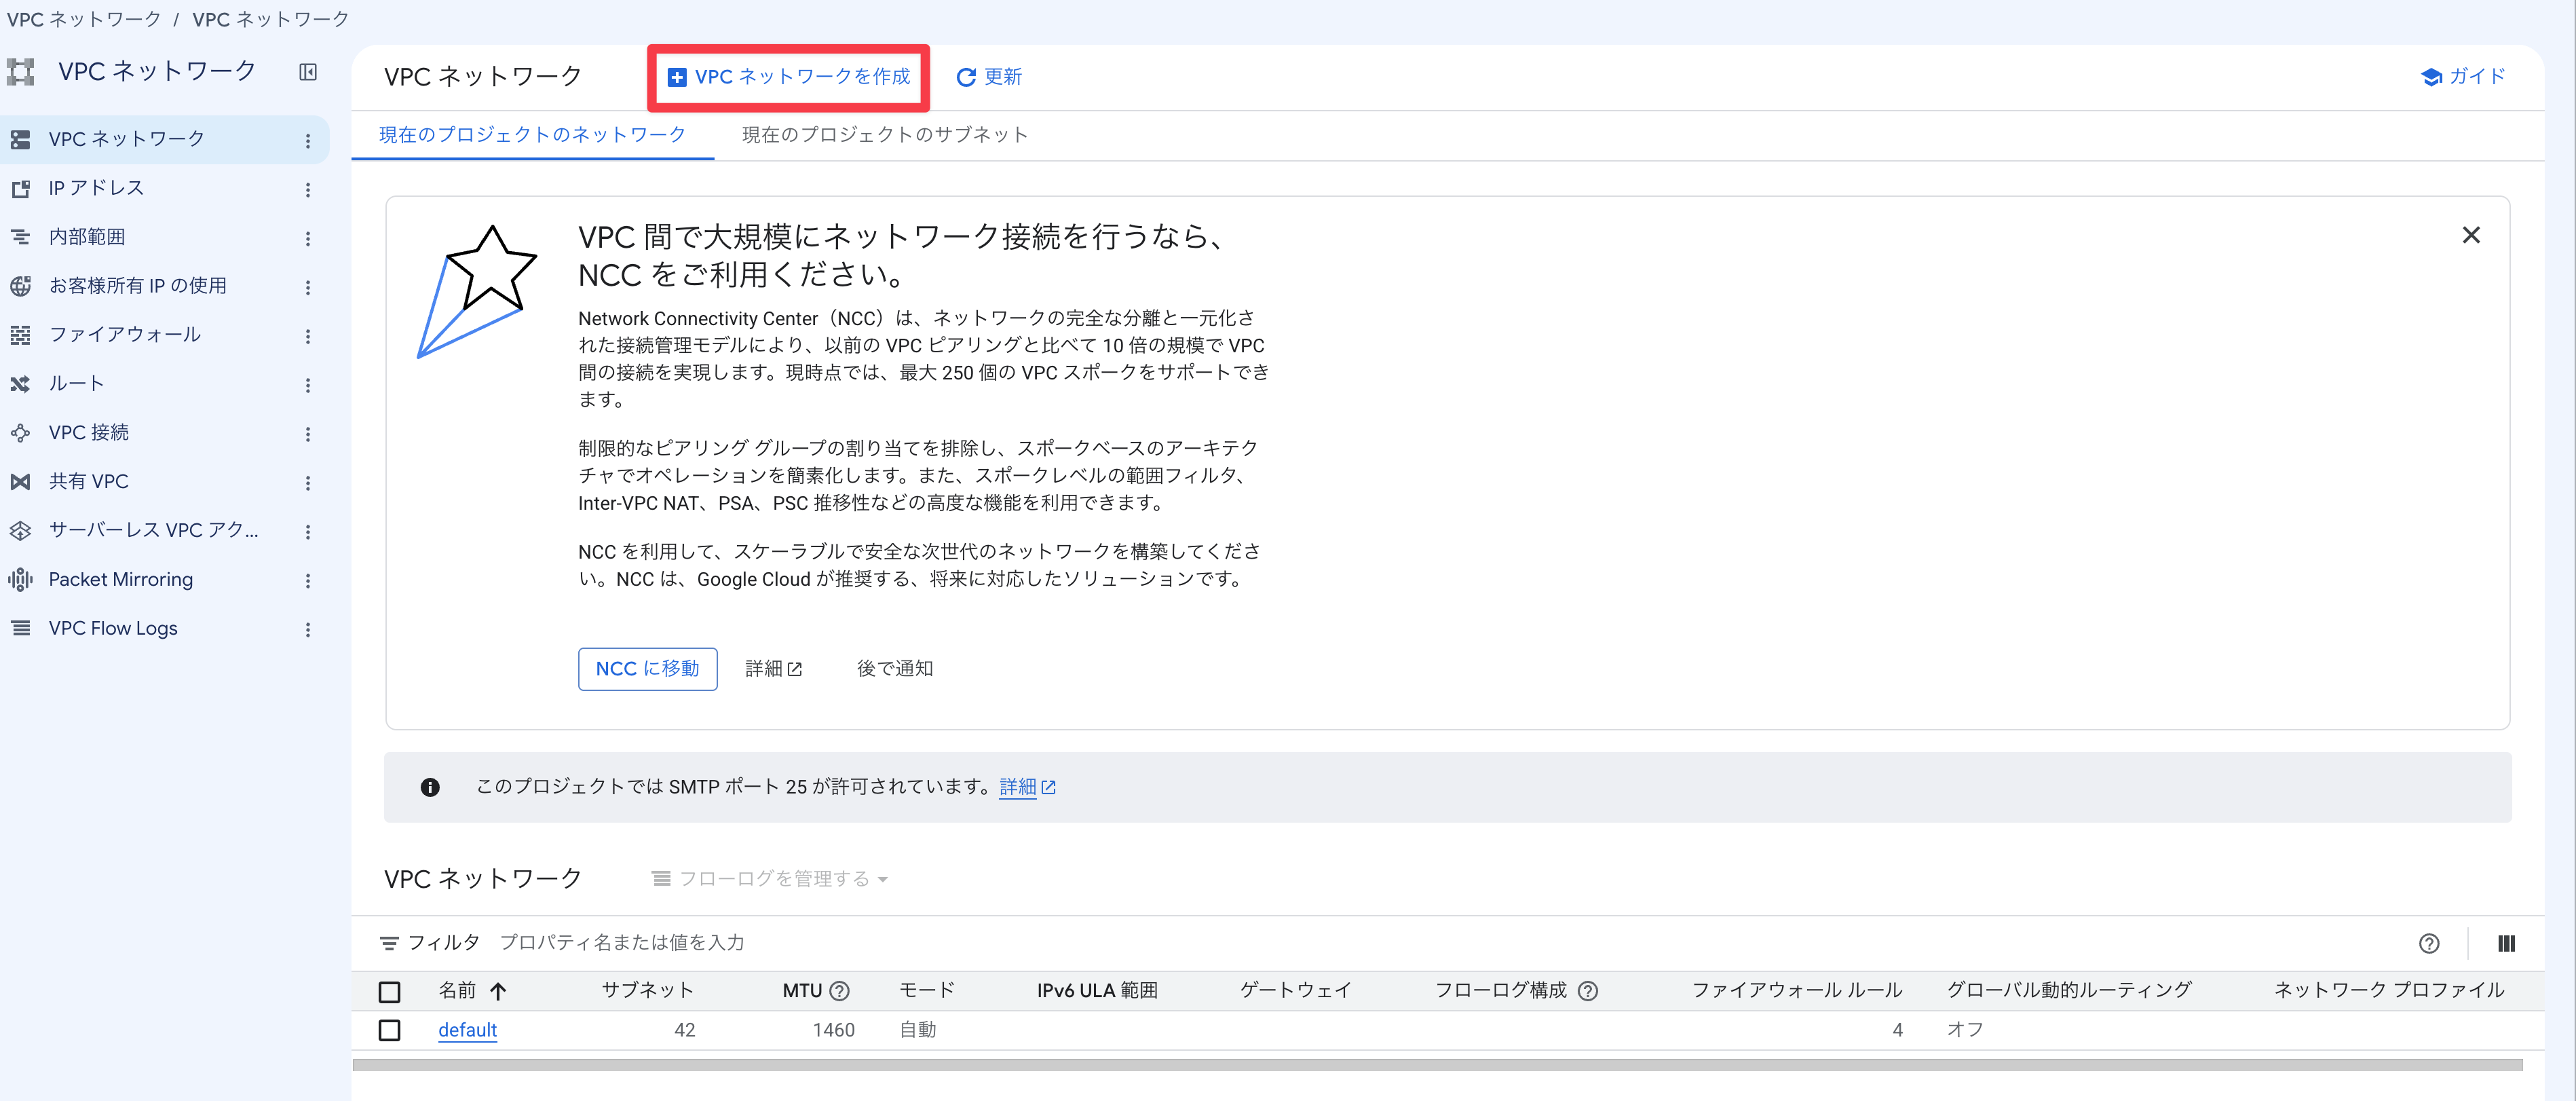Select Packet Mirroring in the sidebar
2576x1101 pixels.
[x=121, y=580]
